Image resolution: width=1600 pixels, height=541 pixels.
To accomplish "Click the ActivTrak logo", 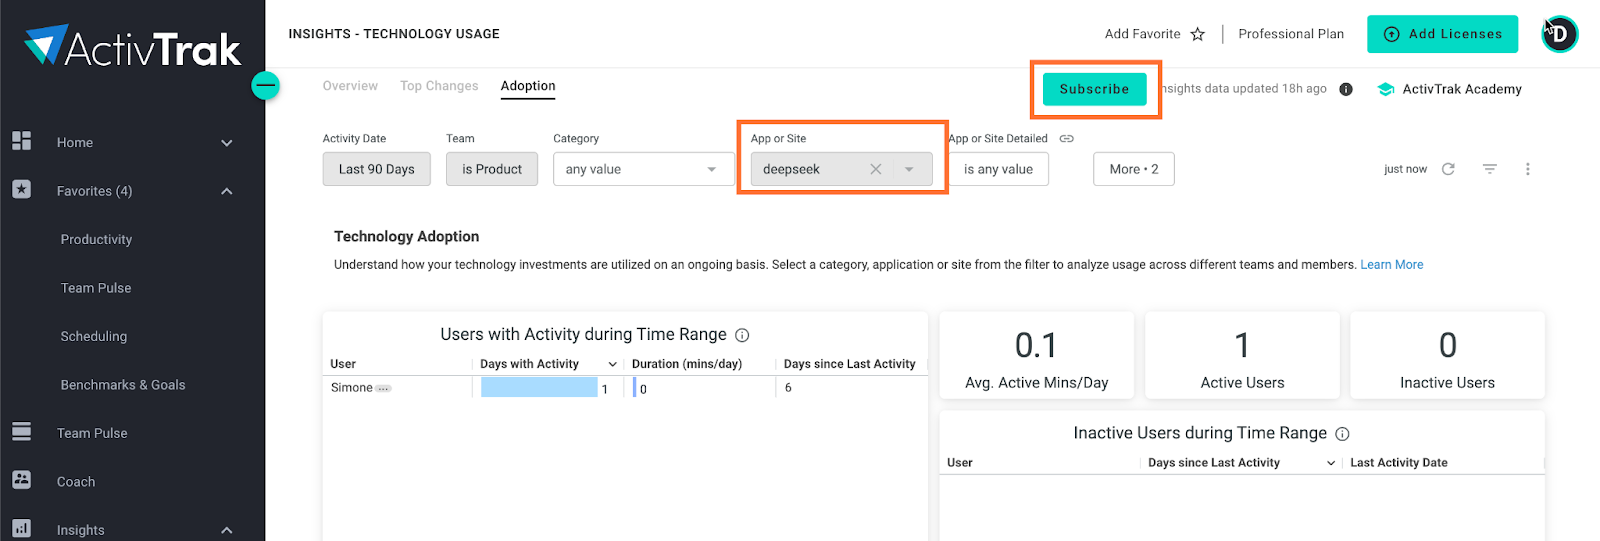I will 133,46.
